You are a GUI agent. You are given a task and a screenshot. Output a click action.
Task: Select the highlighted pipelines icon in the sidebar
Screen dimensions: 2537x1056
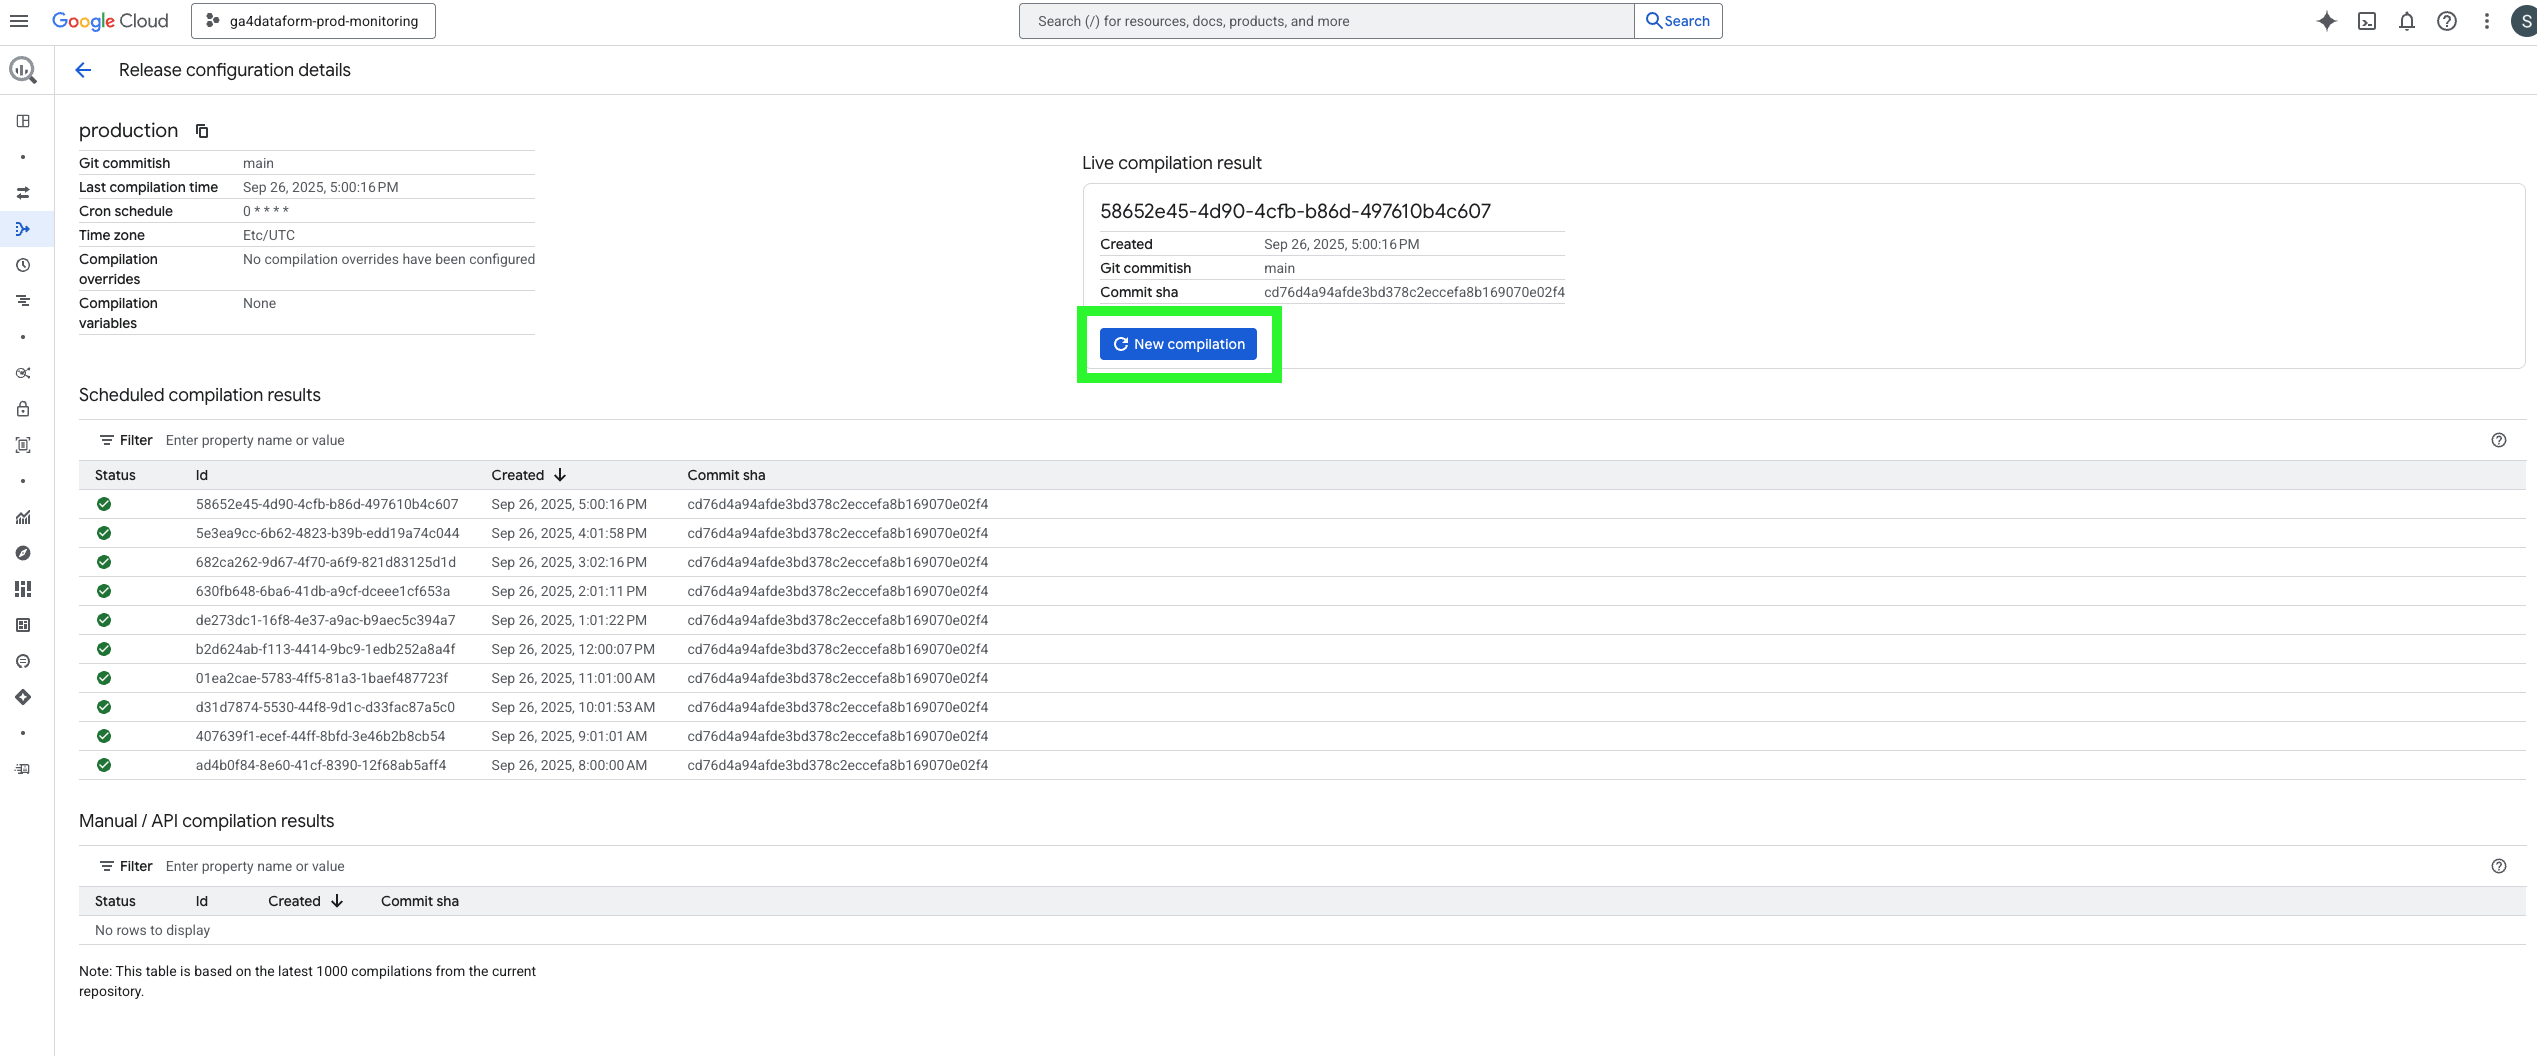(x=23, y=228)
